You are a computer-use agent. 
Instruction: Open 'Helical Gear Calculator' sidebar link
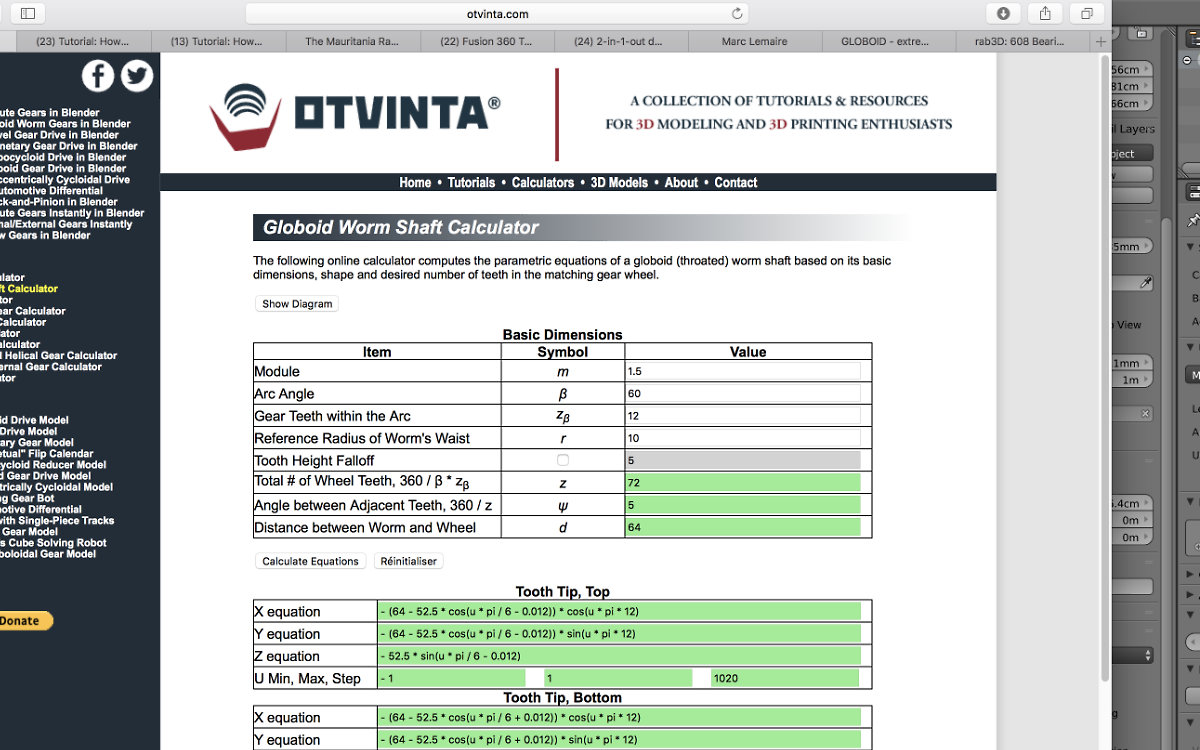pyautogui.click(x=59, y=355)
